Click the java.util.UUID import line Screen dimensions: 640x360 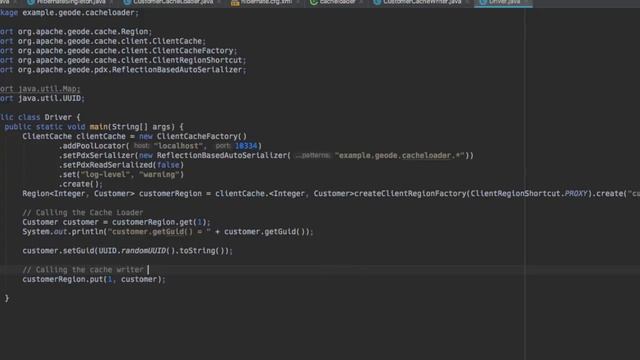coord(42,98)
